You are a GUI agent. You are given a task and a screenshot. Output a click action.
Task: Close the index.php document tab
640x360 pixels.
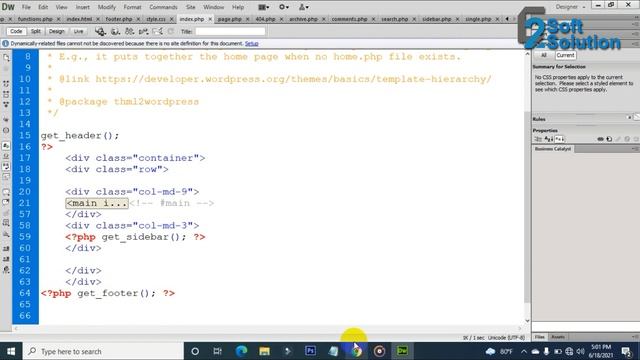click(210, 19)
